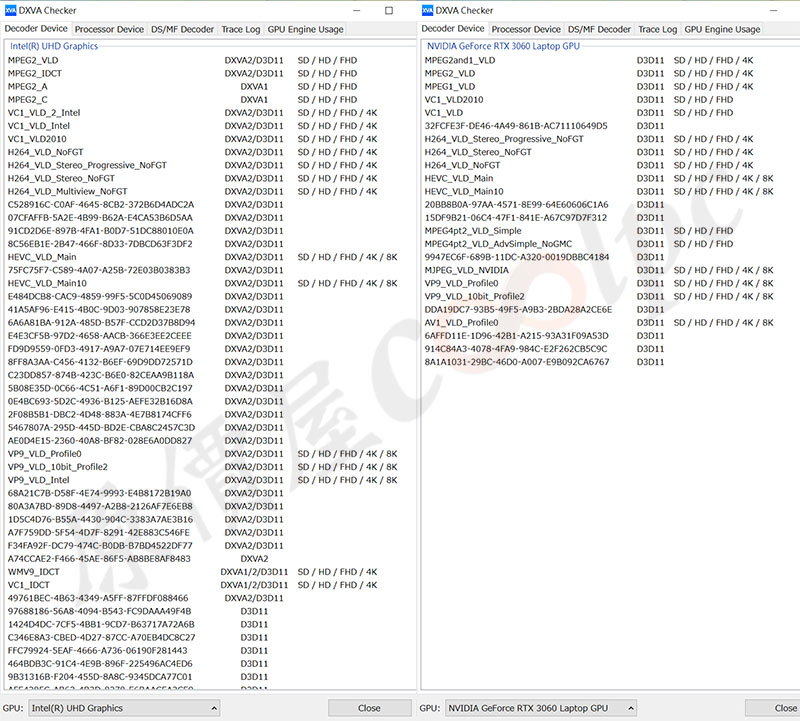This screenshot has width=800, height=721.
Task: Select VP9_VLD_Profile0 in the NVIDIA list
Action: [599, 283]
